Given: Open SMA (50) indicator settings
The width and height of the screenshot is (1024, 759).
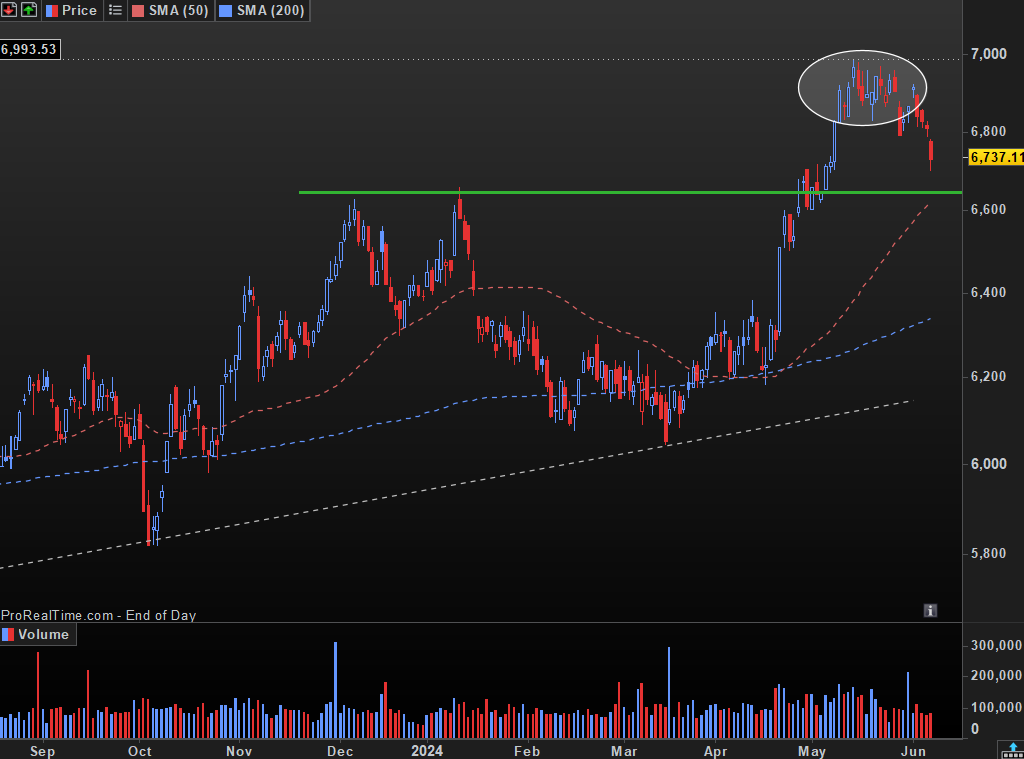Looking at the screenshot, I should click(178, 10).
